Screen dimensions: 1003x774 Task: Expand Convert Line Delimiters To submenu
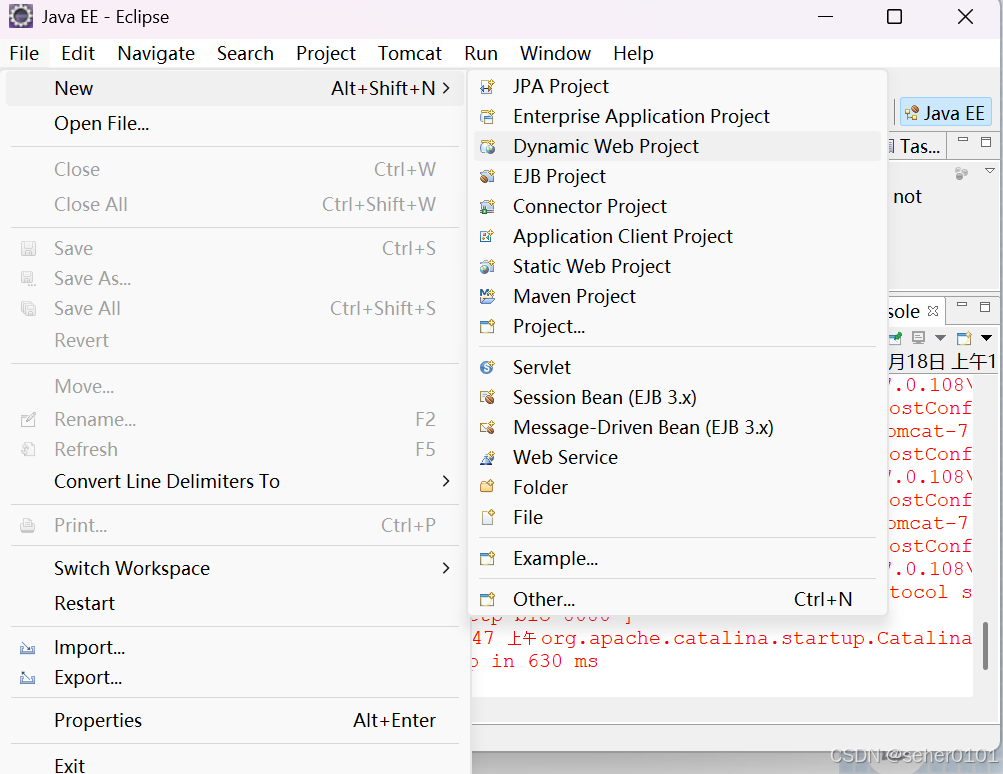click(x=446, y=481)
